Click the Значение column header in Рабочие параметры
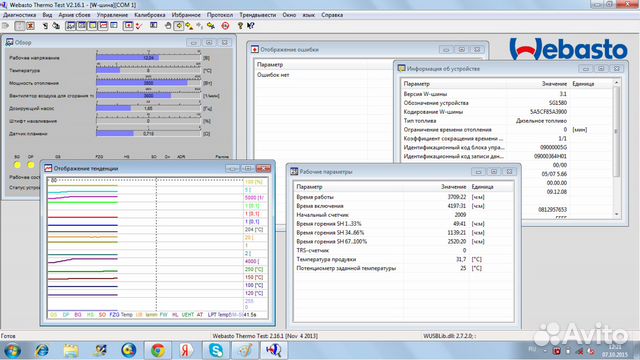 point(453,187)
